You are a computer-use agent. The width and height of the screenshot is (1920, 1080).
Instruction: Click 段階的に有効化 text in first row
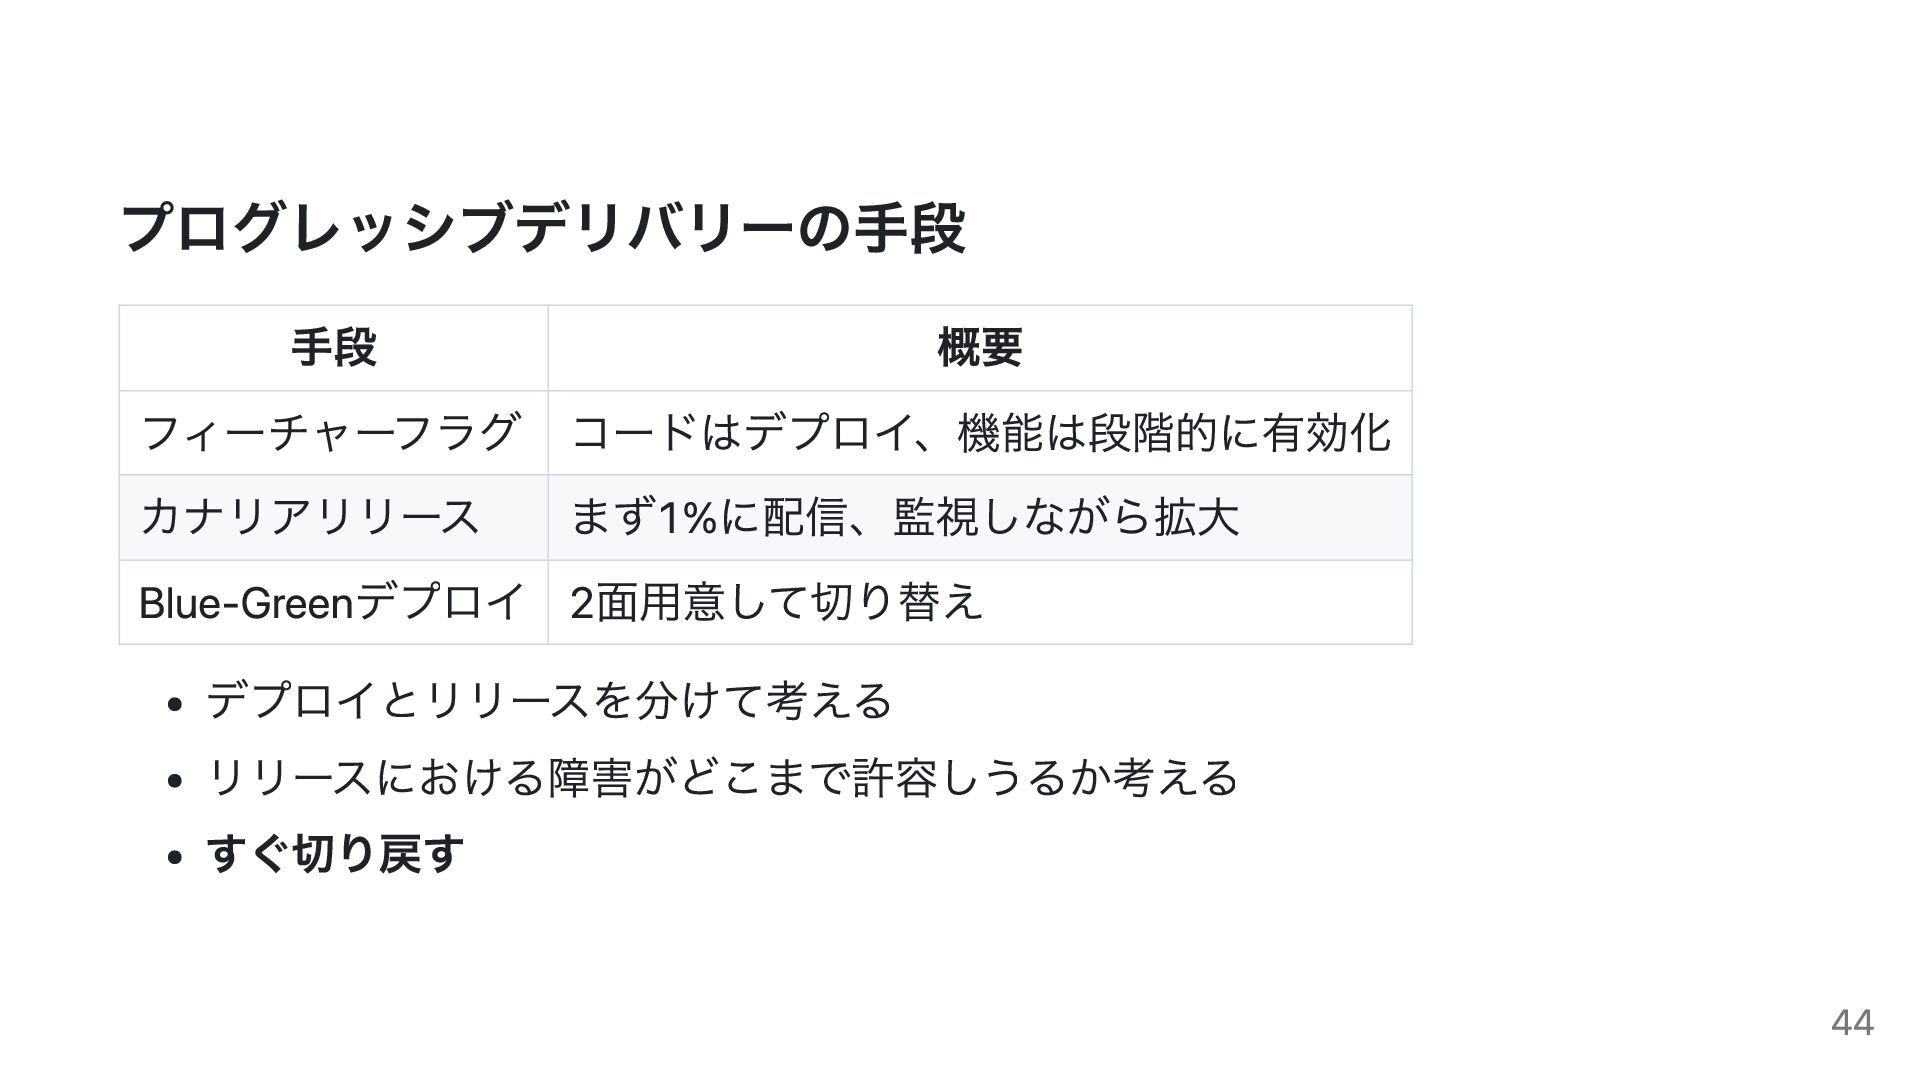1240,433
